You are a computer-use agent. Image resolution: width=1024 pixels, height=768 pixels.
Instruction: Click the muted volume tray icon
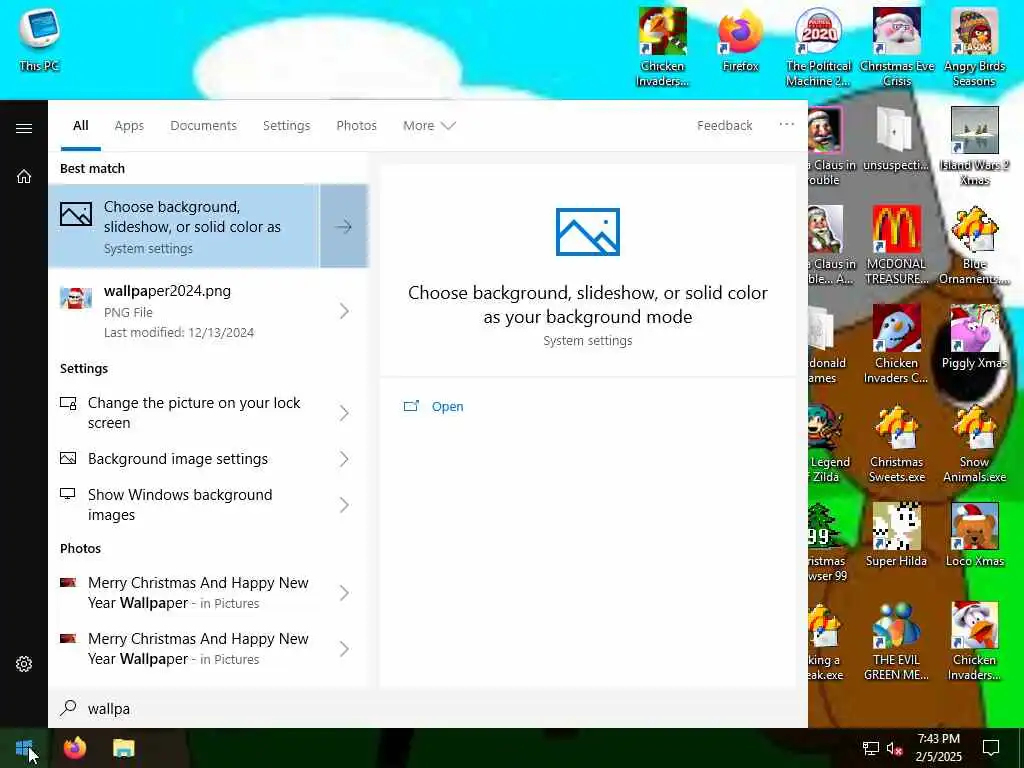[x=895, y=748]
